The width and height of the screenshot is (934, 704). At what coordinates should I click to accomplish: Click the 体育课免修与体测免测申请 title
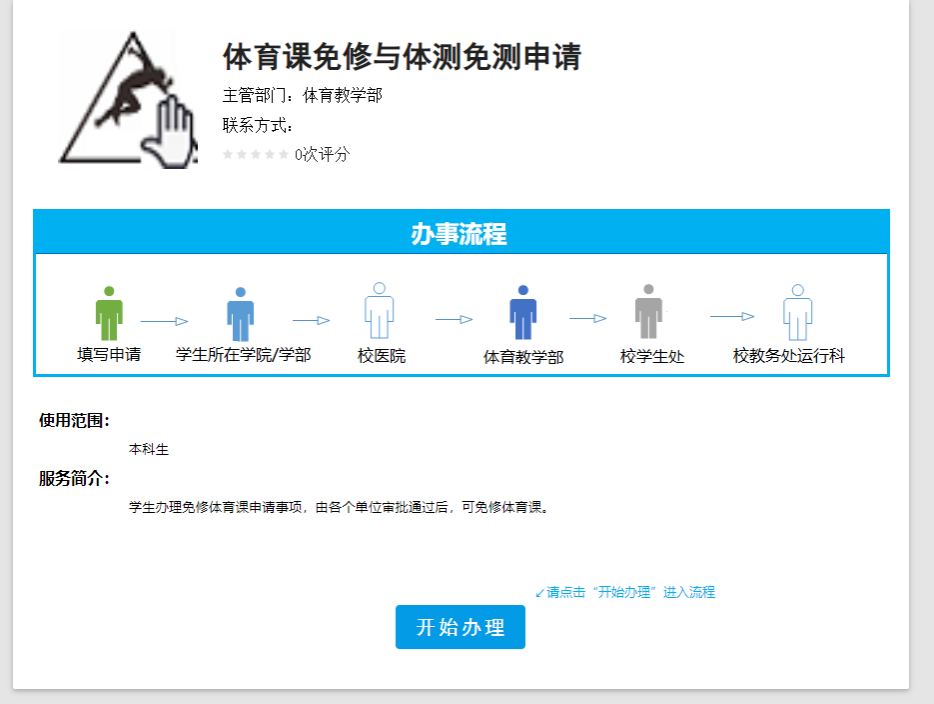point(401,57)
